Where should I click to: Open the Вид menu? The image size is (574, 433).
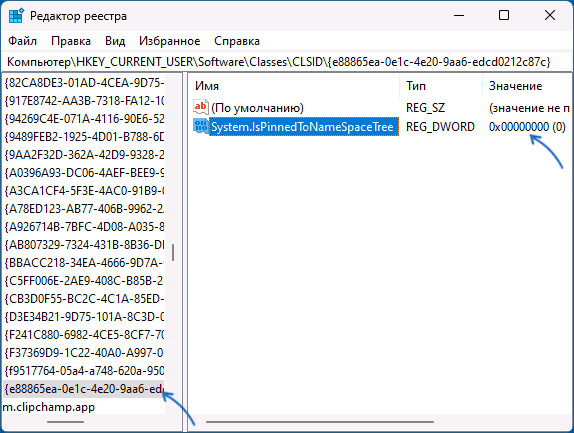(x=115, y=41)
